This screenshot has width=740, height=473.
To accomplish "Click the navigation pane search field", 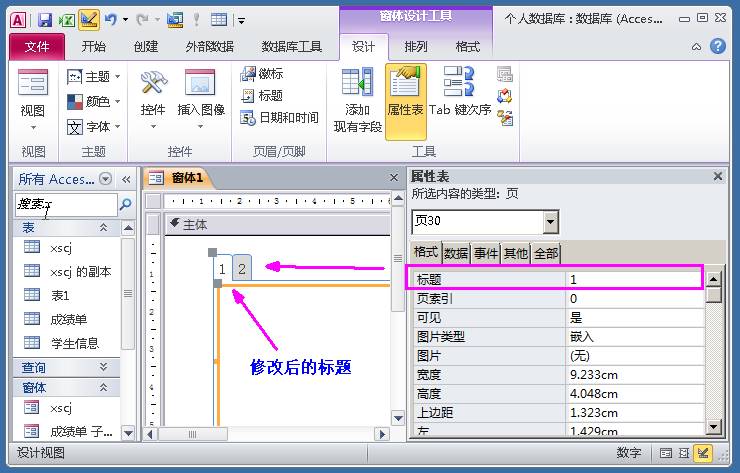I will click(x=66, y=205).
